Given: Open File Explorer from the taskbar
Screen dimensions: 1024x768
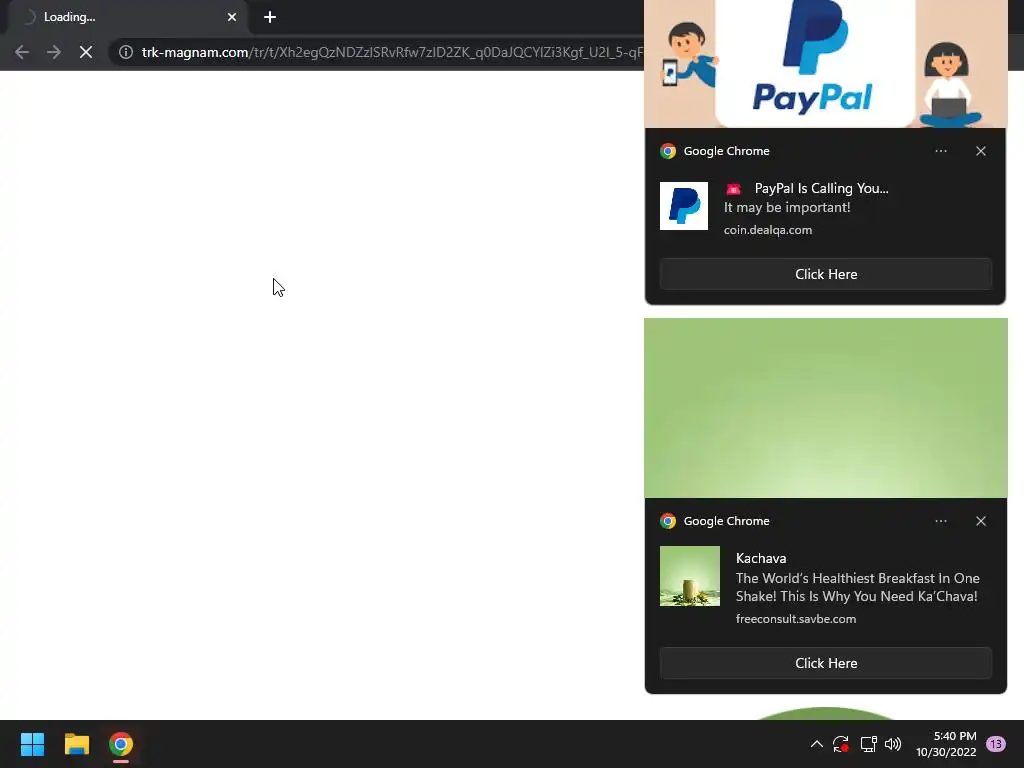Looking at the screenshot, I should point(76,744).
